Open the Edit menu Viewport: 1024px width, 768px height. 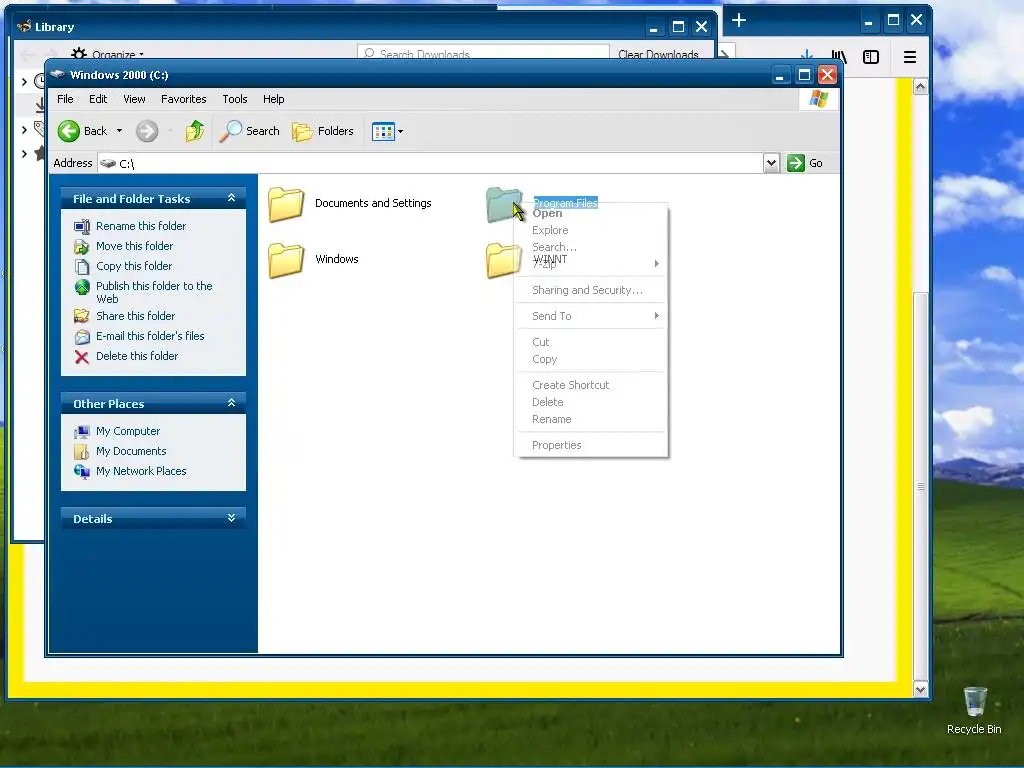tap(98, 99)
